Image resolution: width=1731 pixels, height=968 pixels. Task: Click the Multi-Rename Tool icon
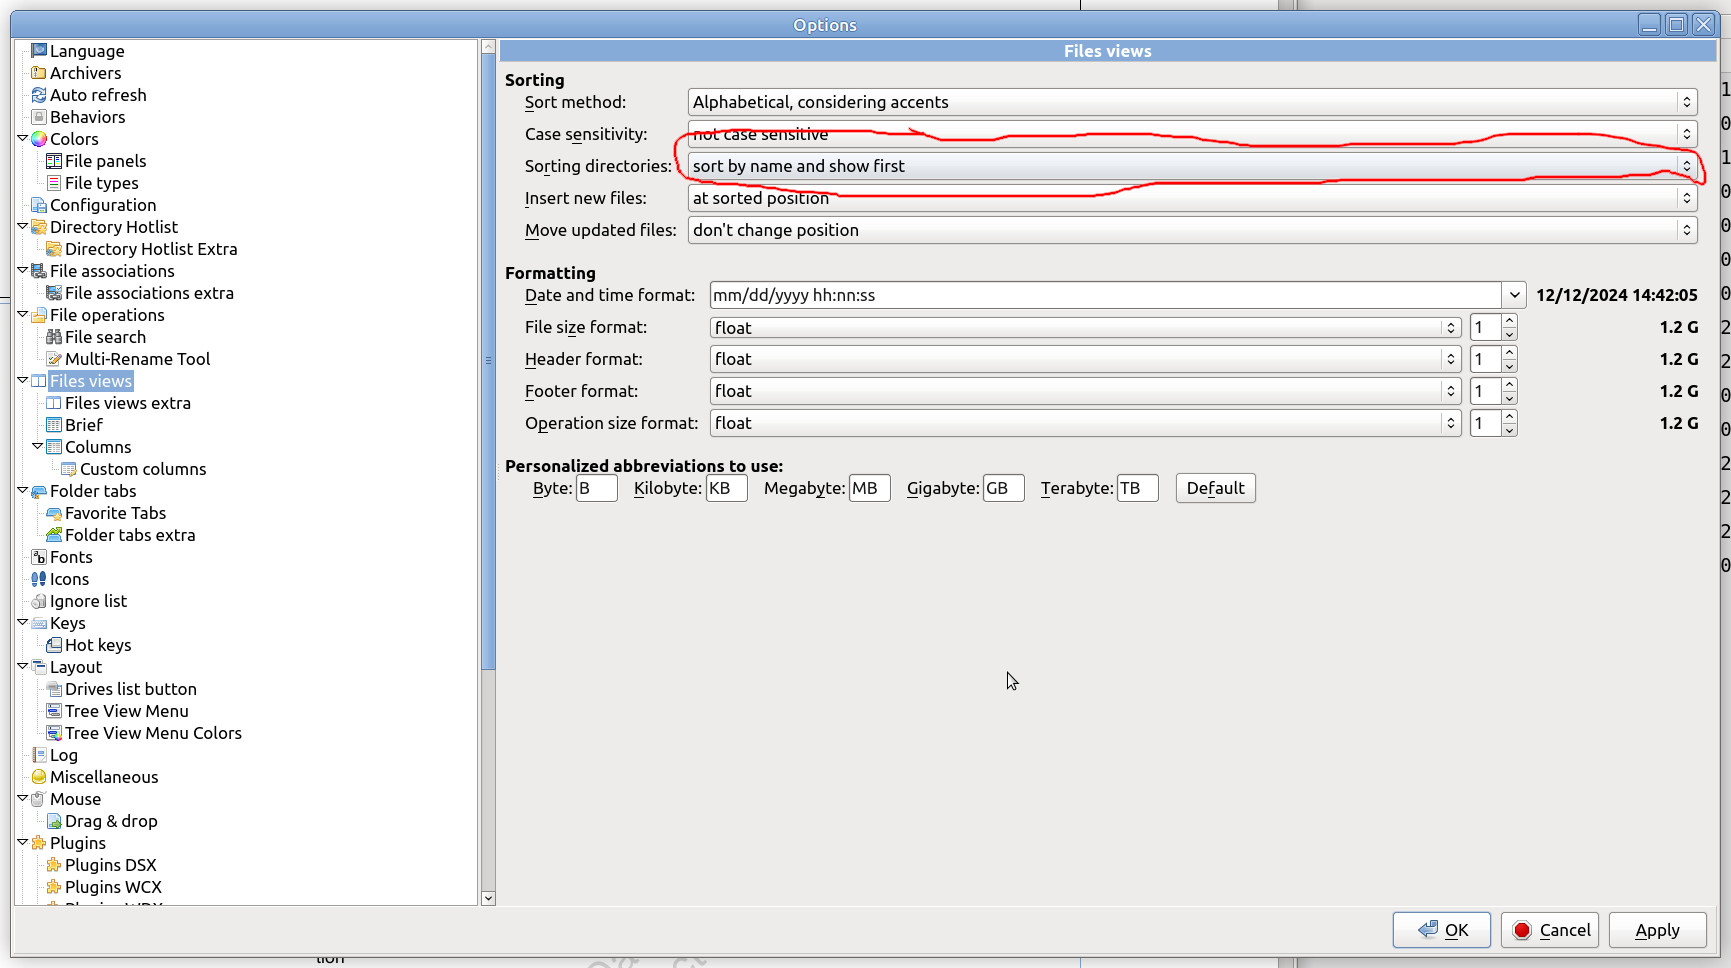point(54,359)
